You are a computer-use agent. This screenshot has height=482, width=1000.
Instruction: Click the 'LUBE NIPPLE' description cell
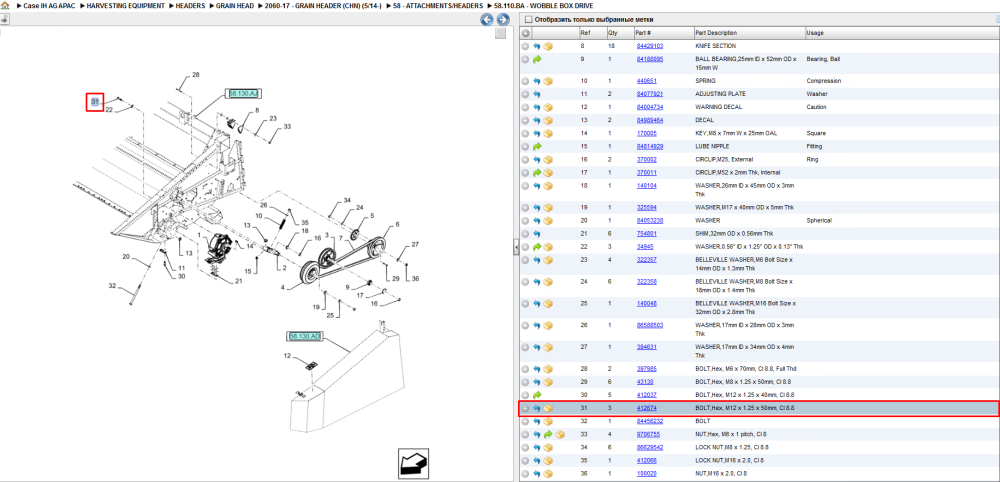[712, 147]
